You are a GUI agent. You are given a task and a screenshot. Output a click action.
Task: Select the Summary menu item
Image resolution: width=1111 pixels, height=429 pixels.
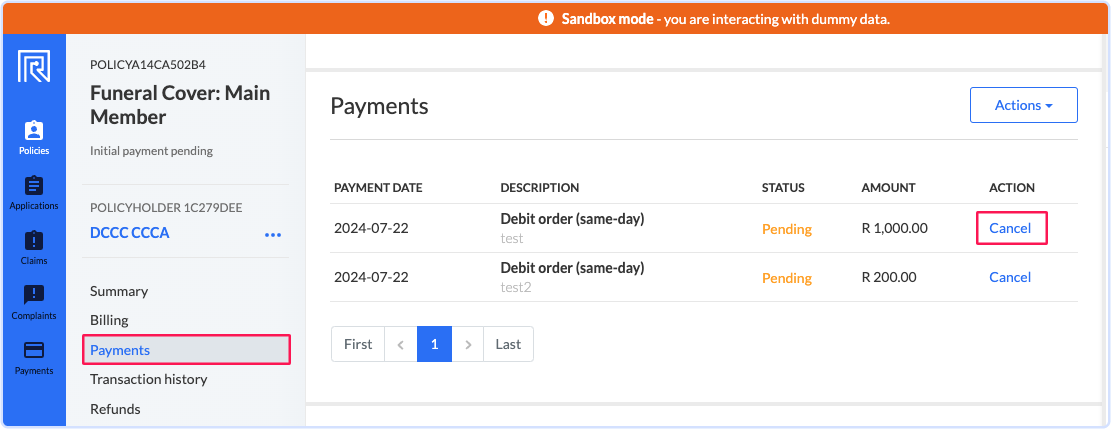click(119, 291)
